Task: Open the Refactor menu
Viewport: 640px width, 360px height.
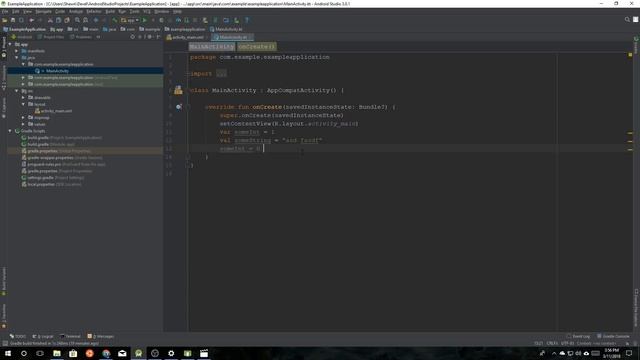Action: click(94, 11)
